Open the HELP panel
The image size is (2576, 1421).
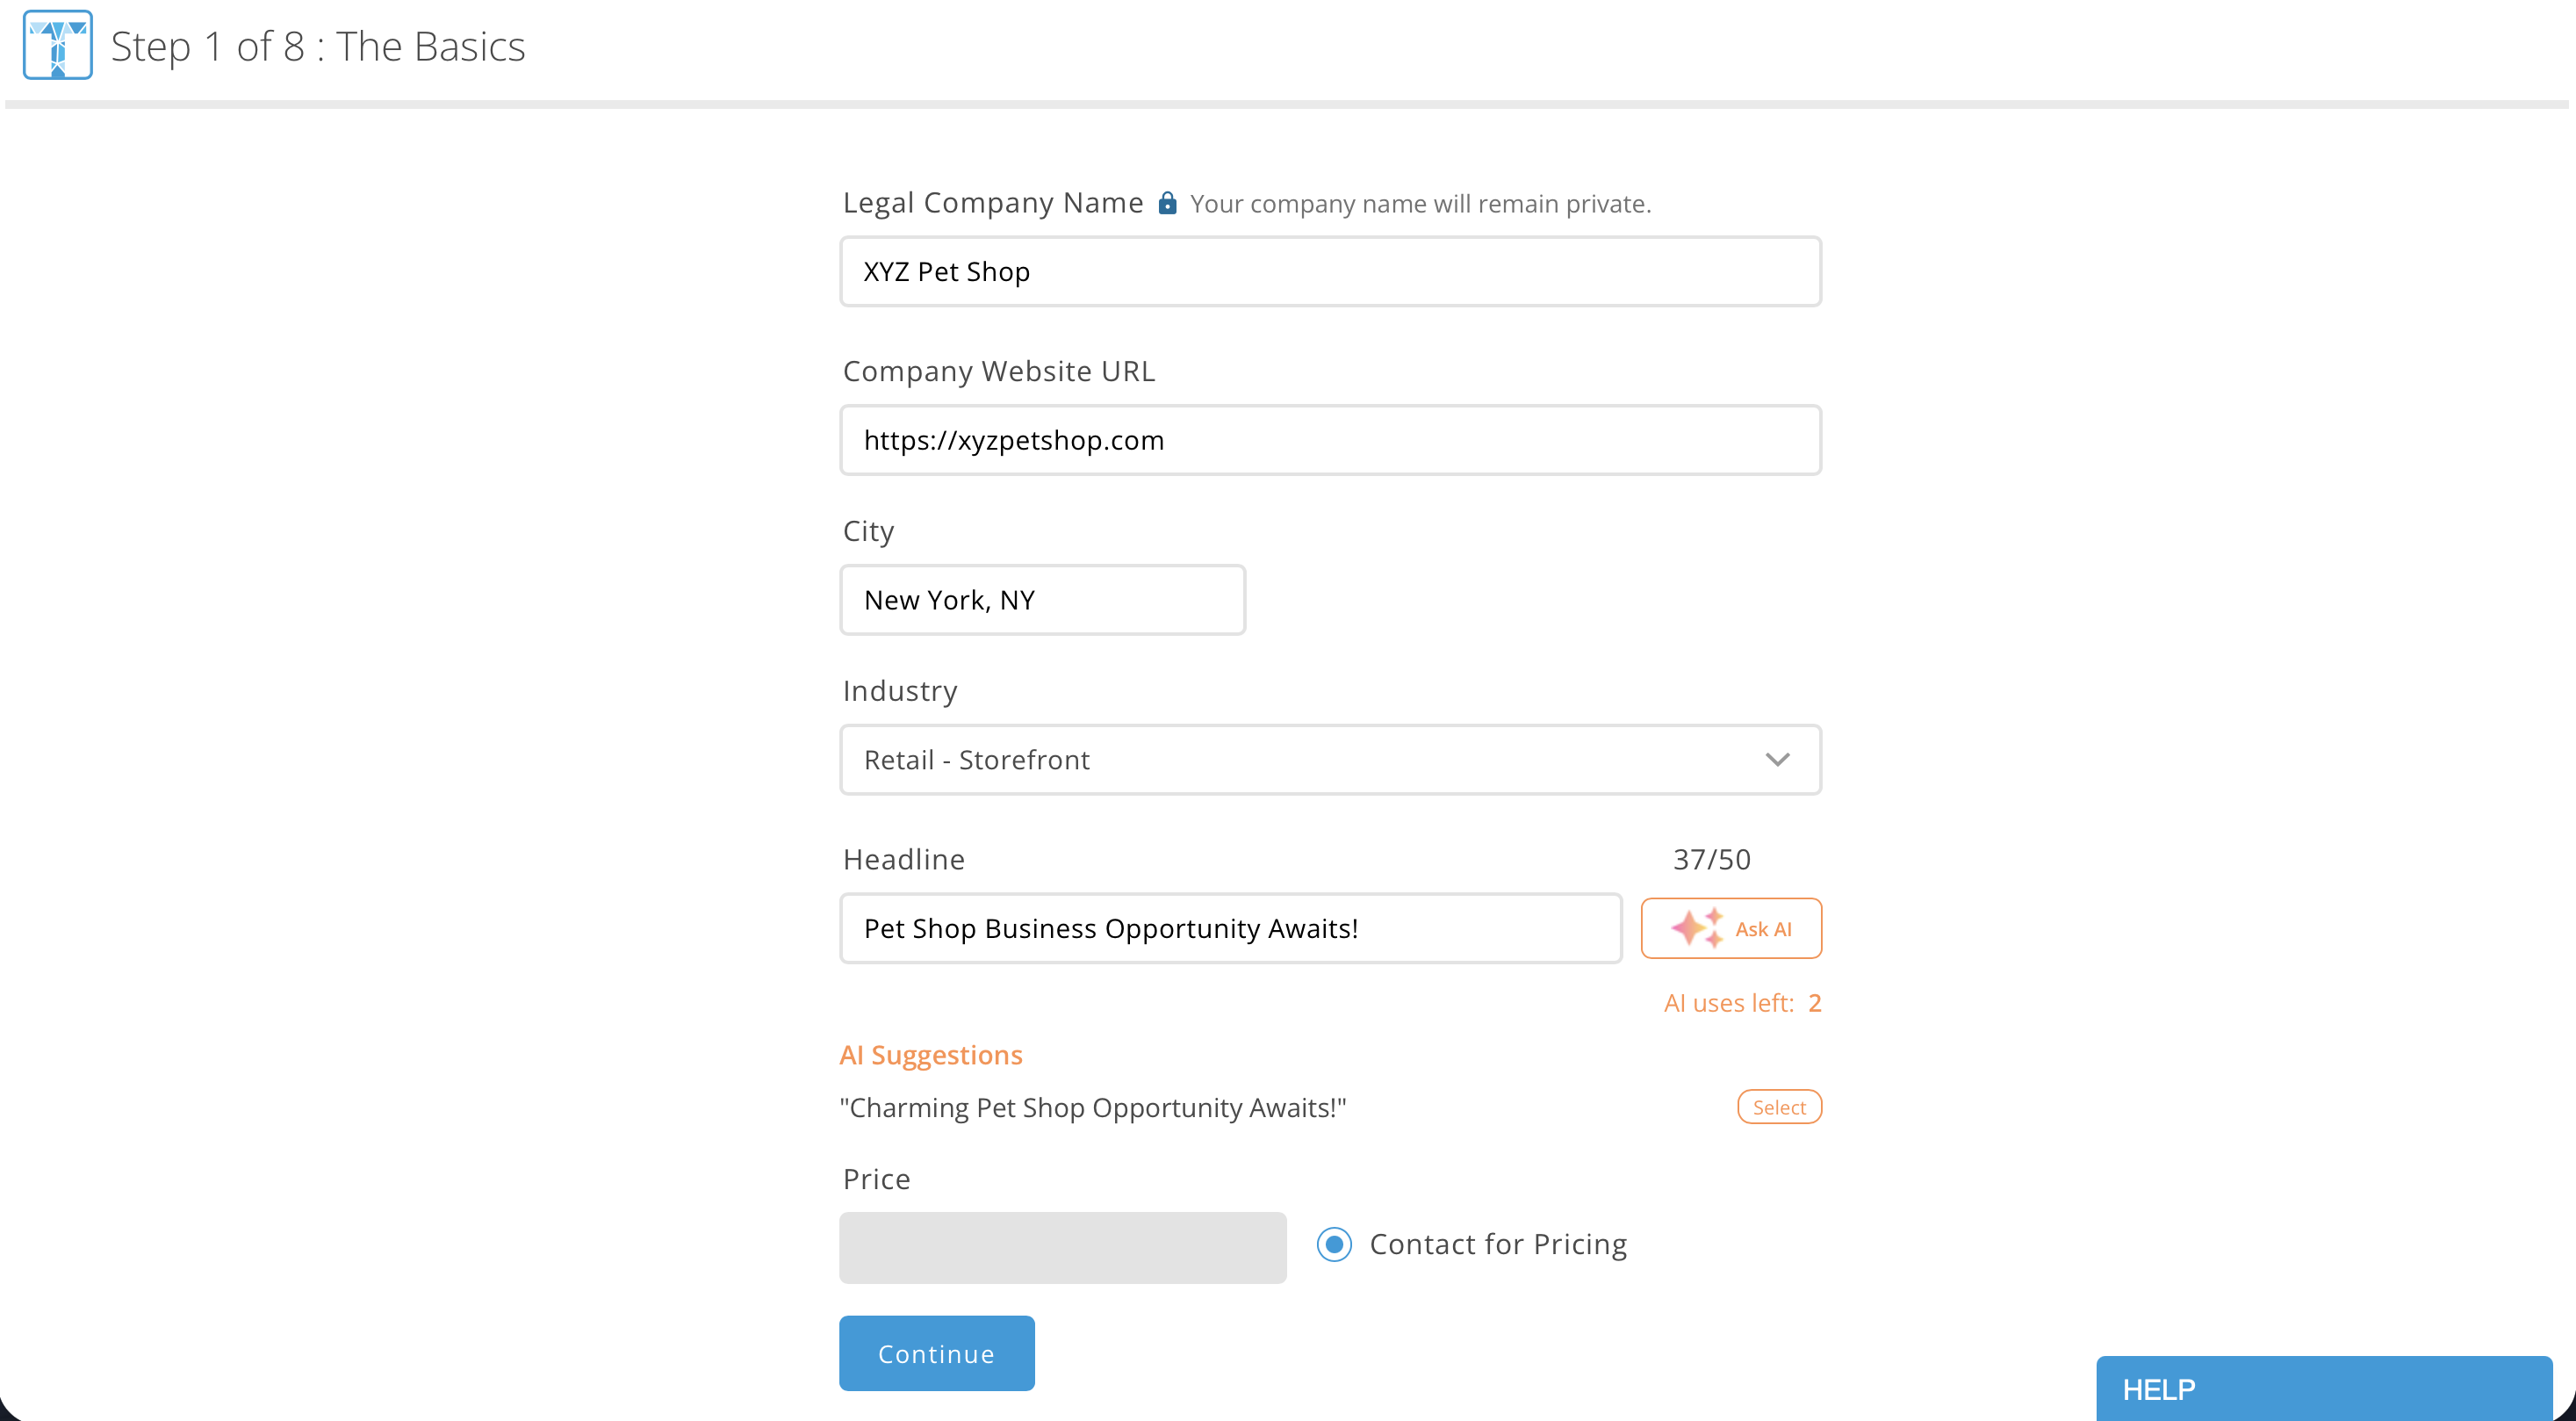pyautogui.click(x=2323, y=1388)
